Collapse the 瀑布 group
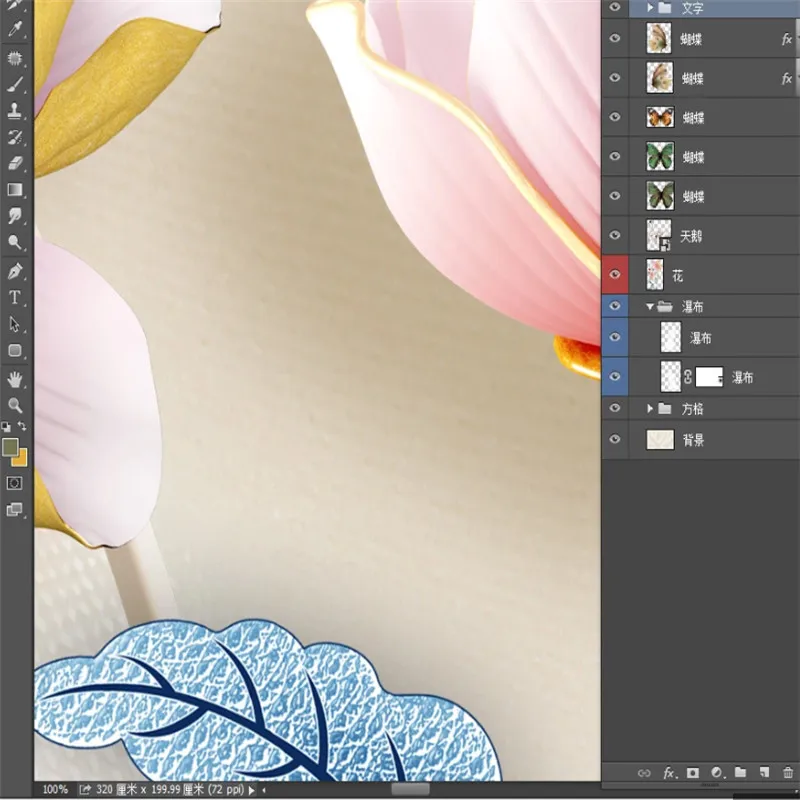Screen dimensions: 800x800 coord(649,307)
